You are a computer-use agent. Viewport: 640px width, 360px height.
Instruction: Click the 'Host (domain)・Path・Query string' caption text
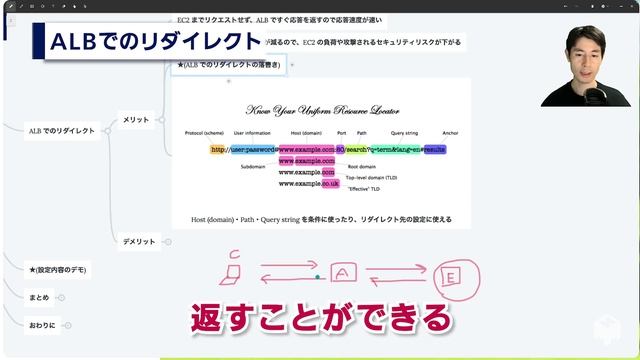click(x=321, y=220)
